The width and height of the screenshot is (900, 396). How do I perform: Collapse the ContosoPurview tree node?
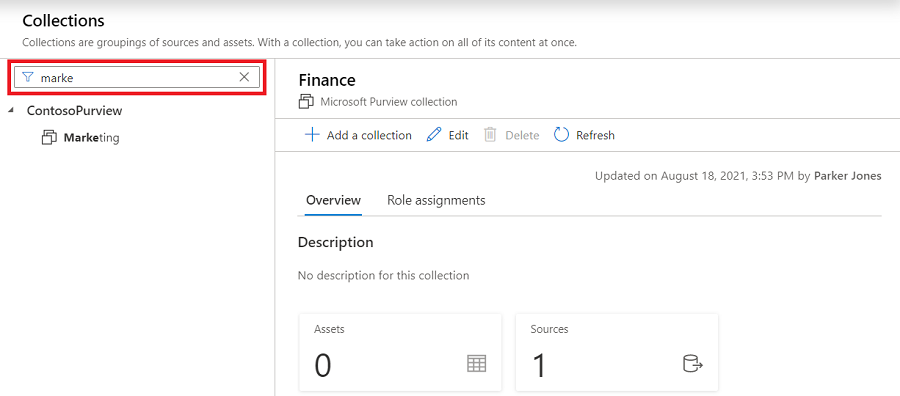click(x=12, y=110)
